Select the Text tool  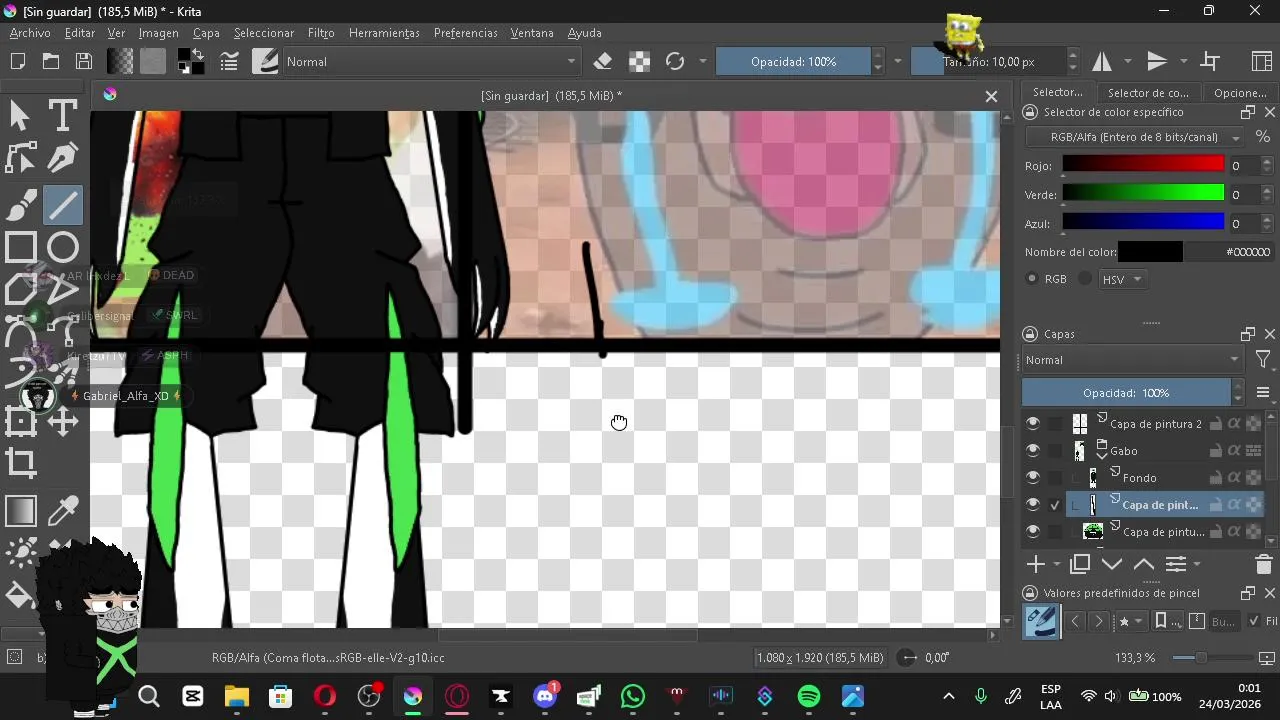tap(63, 116)
